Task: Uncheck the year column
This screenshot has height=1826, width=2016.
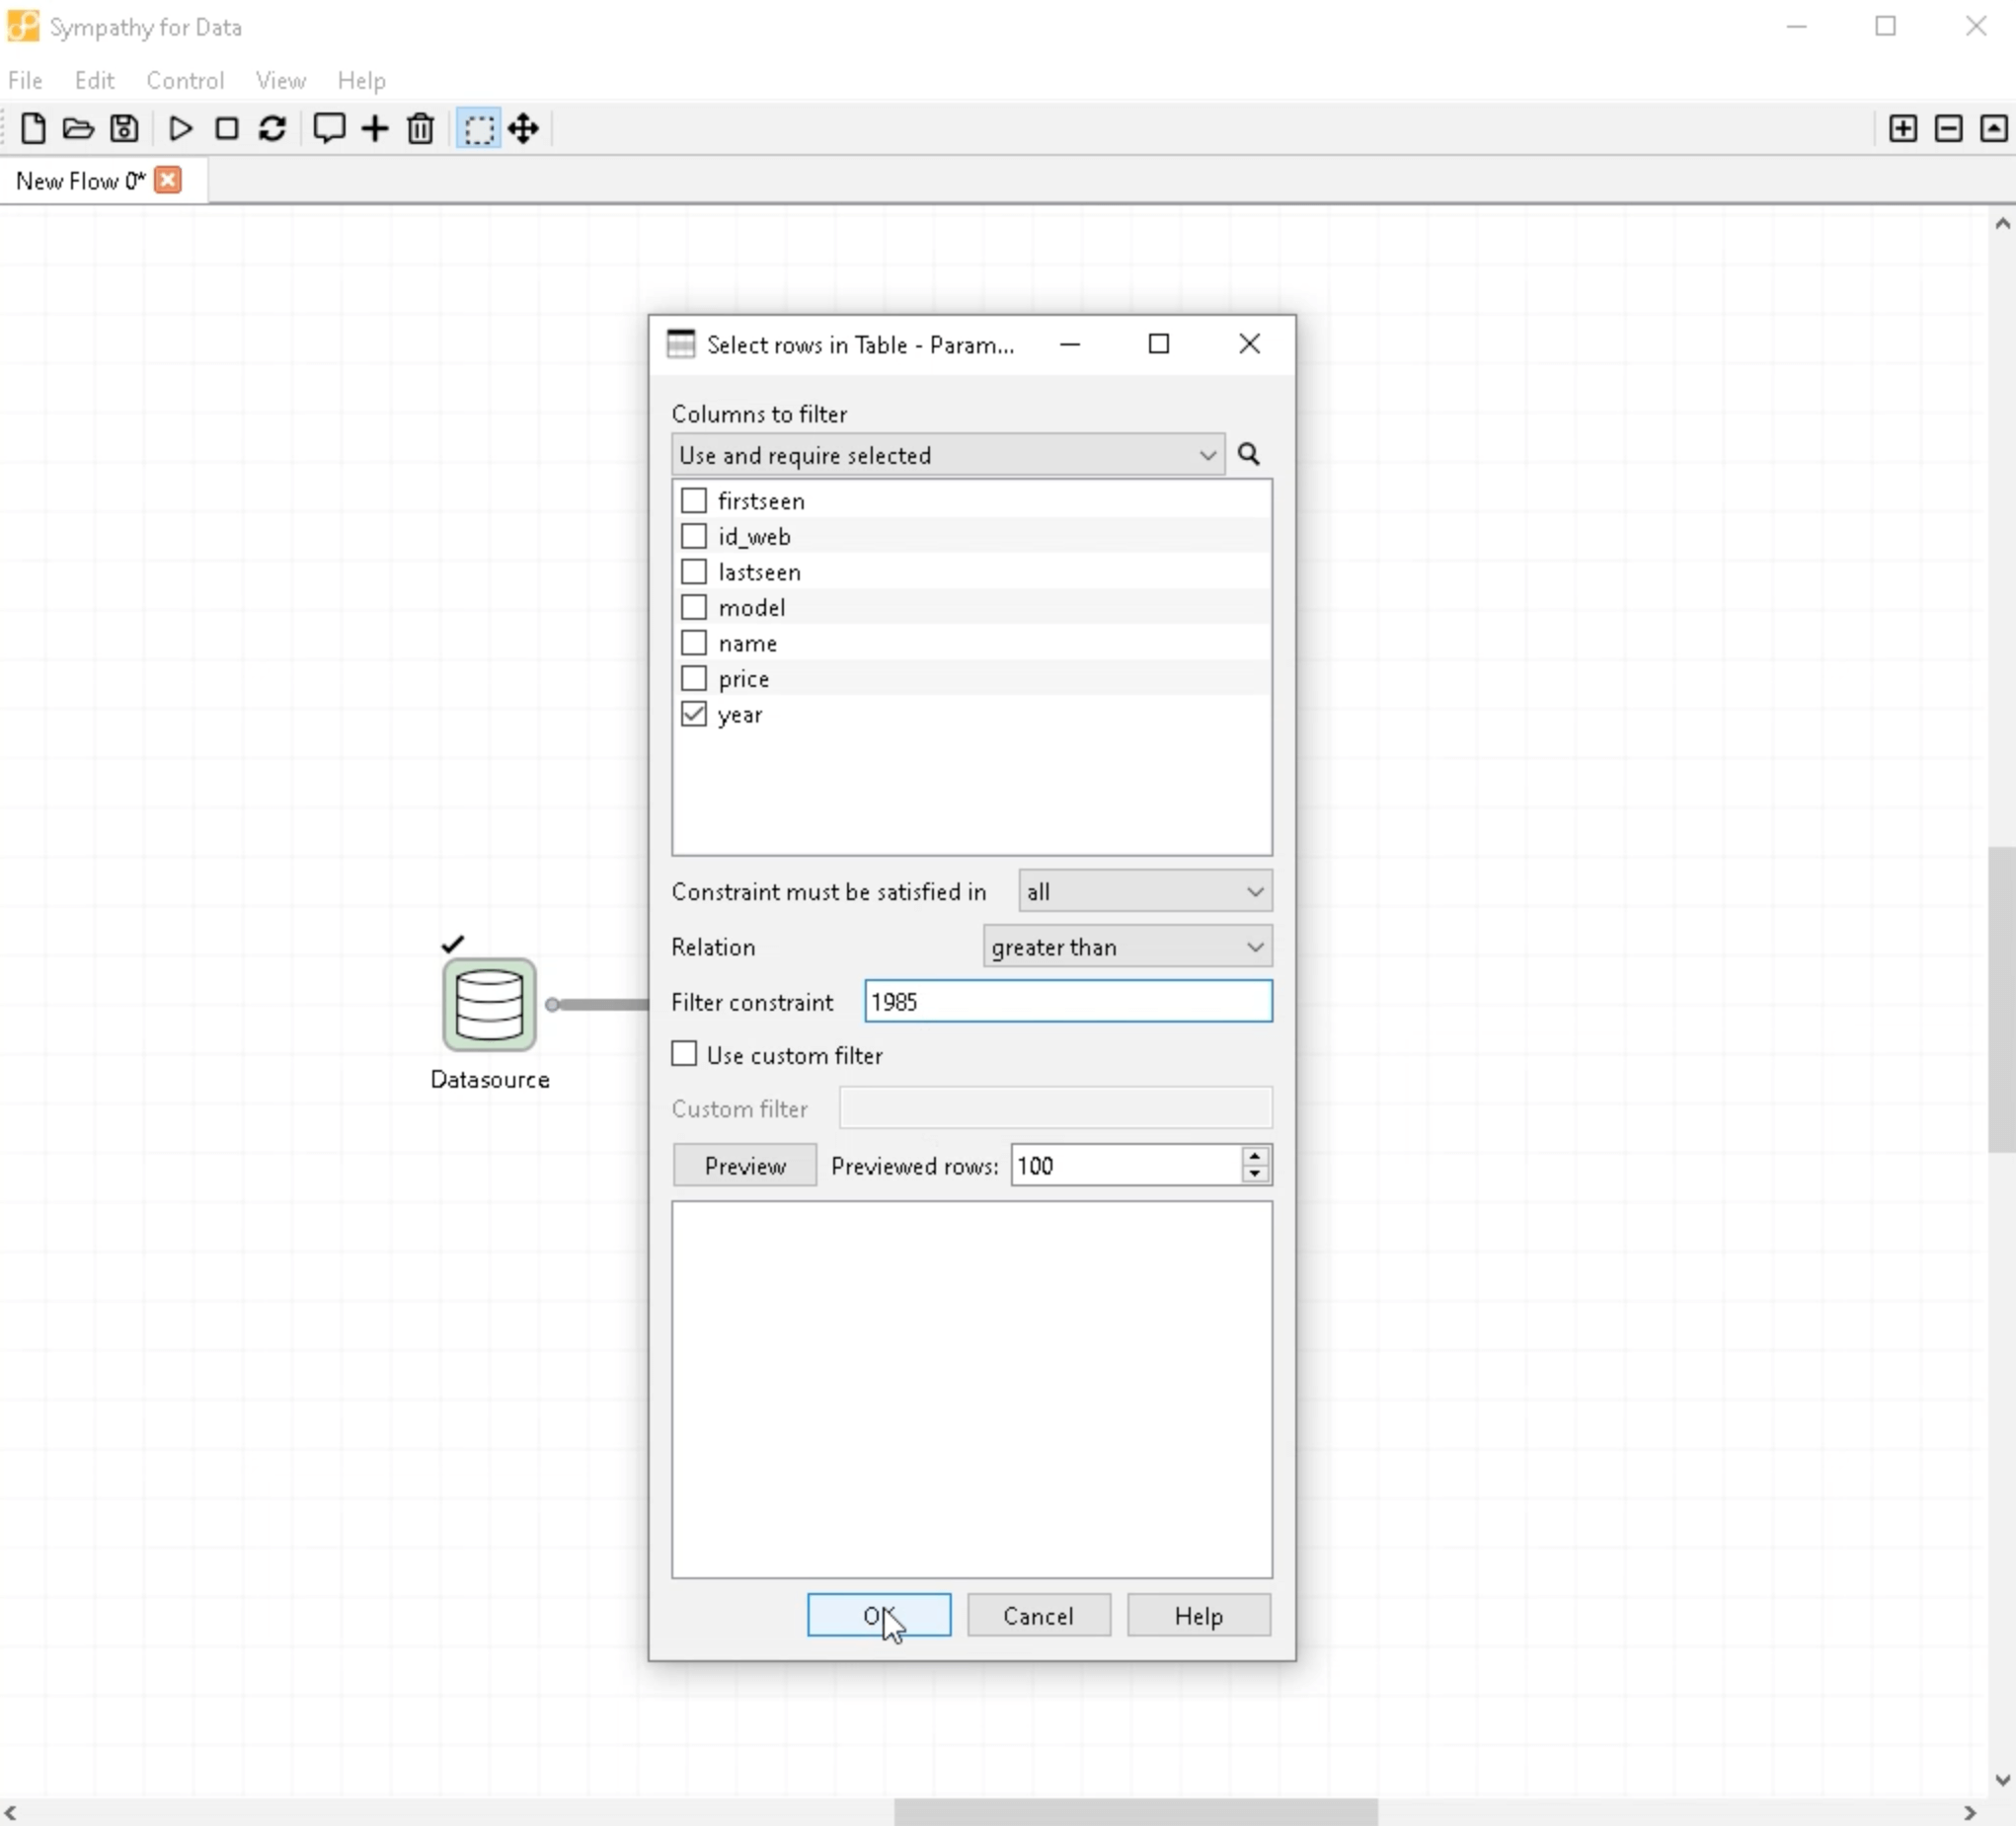Action: 694,714
